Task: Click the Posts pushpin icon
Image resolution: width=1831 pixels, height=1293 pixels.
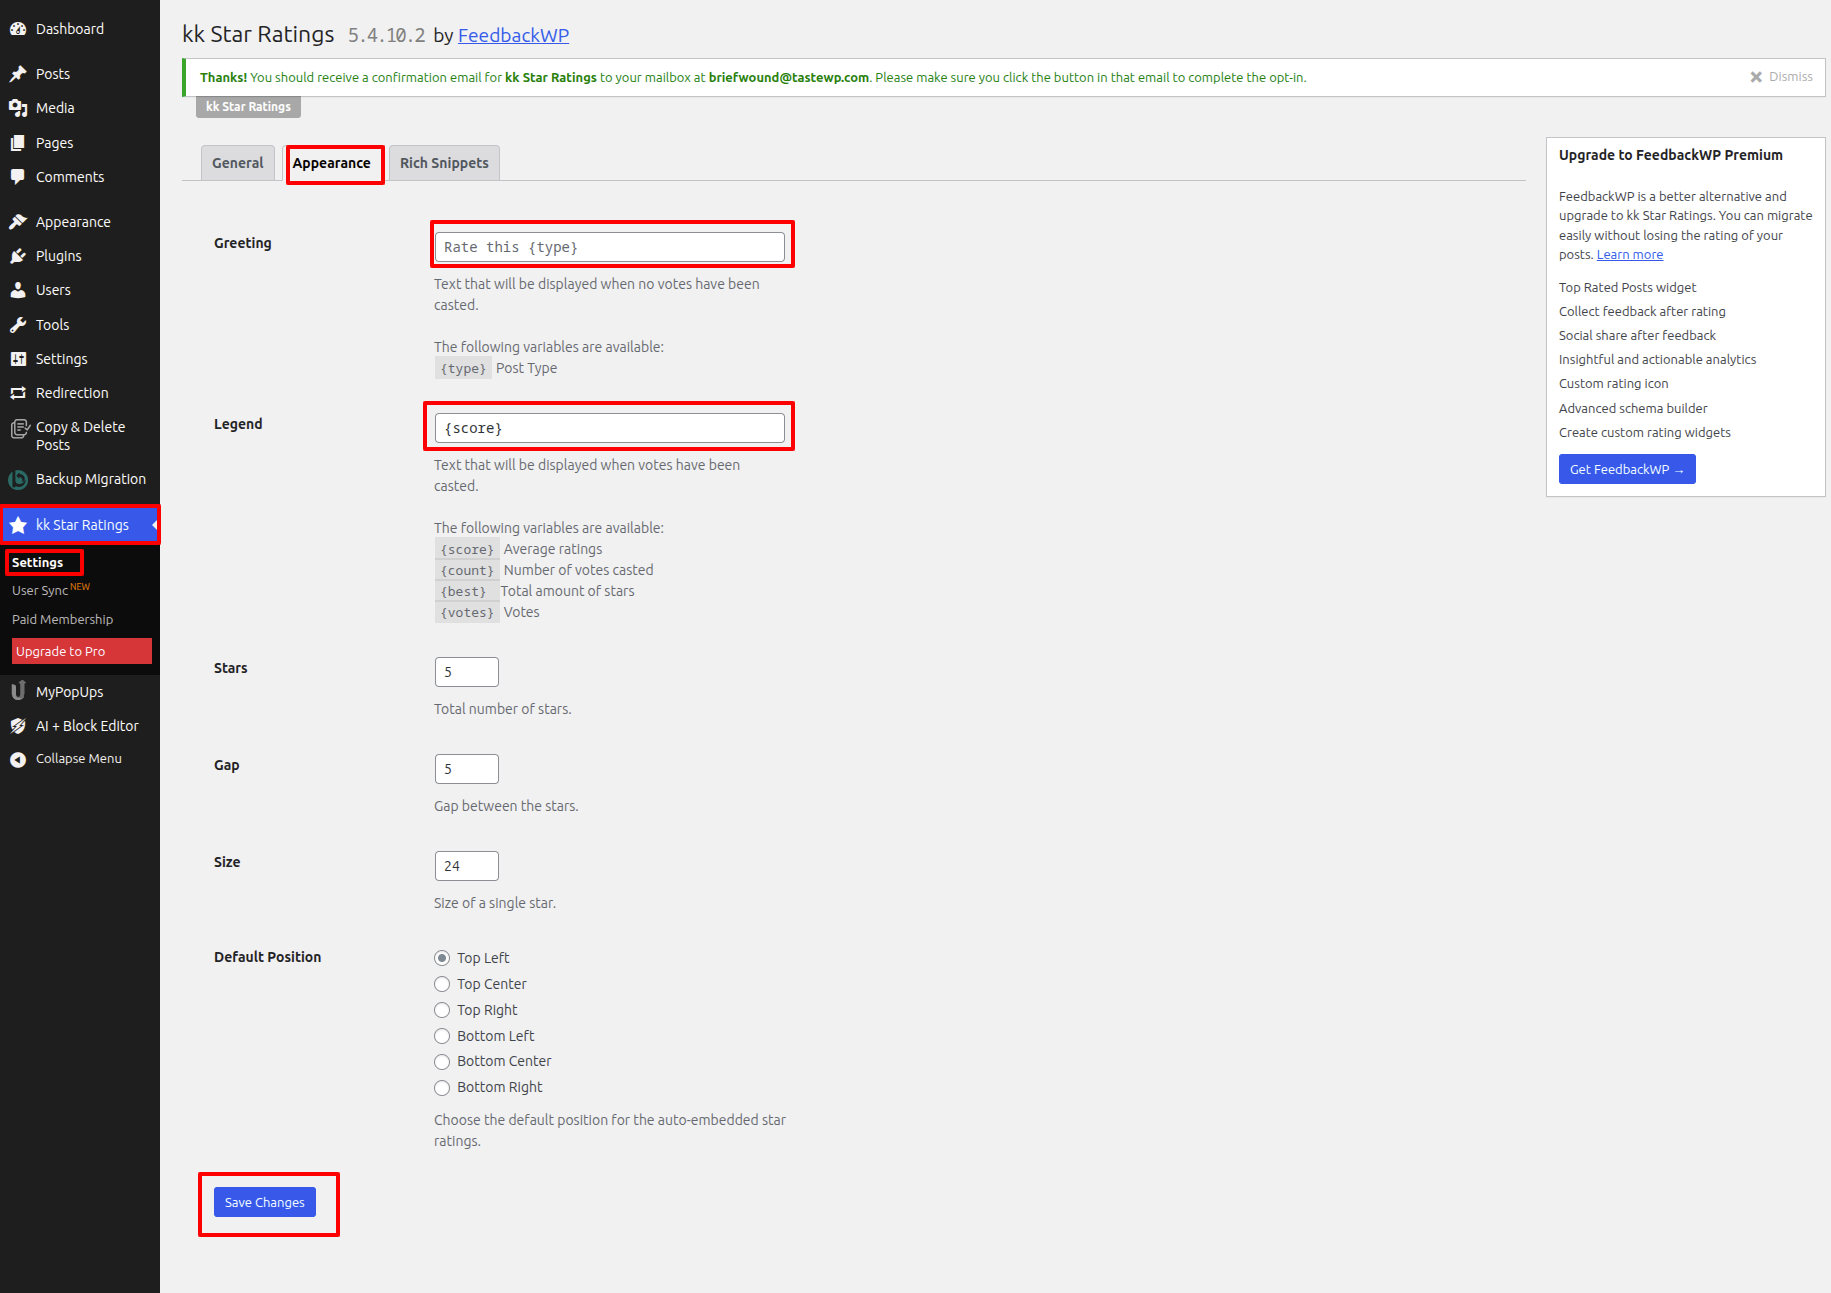Action: [x=18, y=74]
